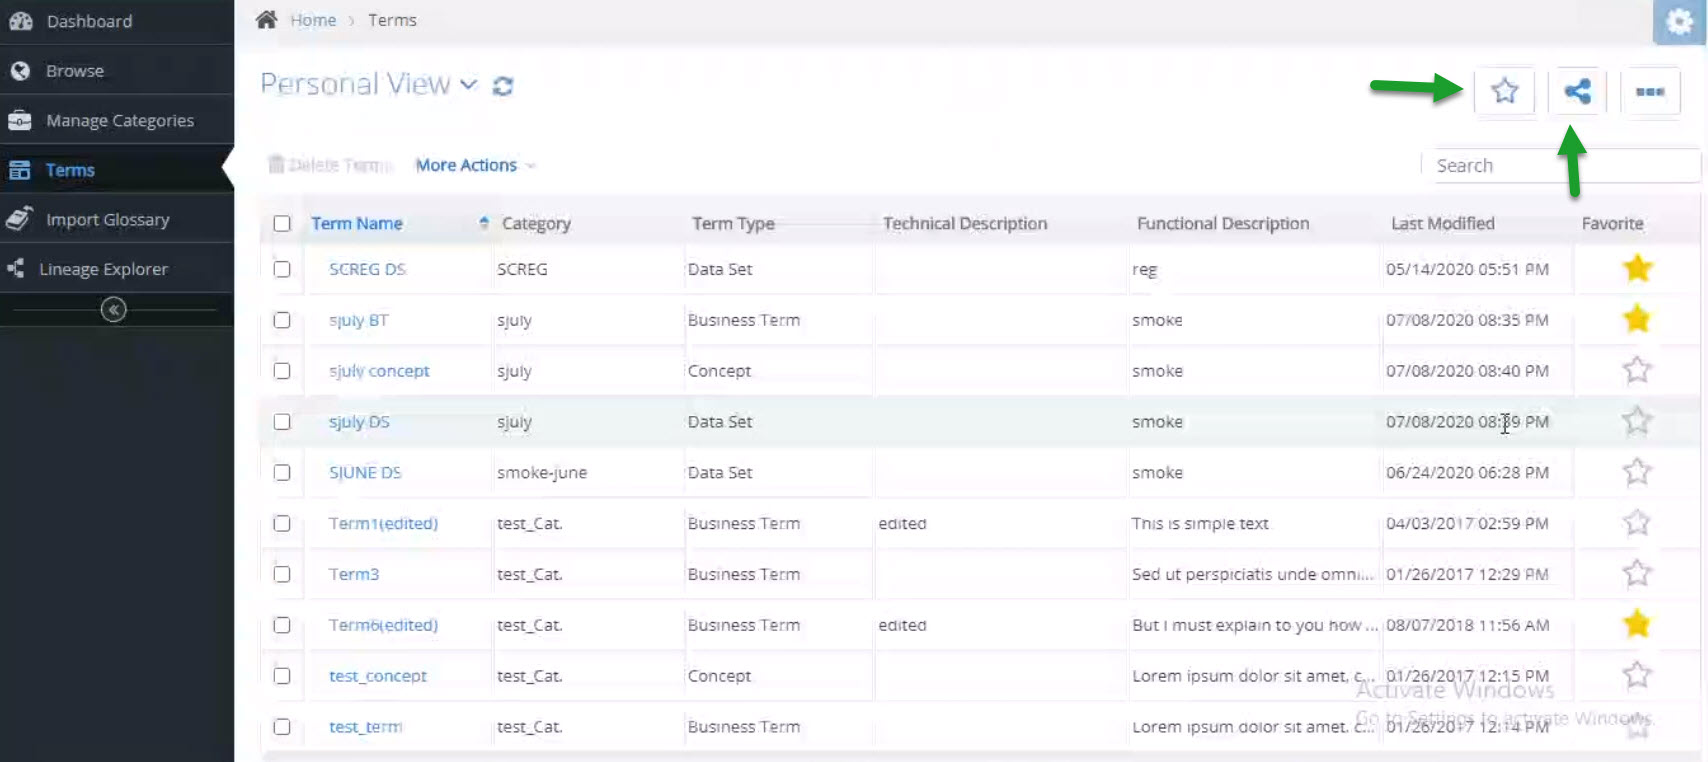Screen dimensions: 1708x762
Task: Check the SCREG DS row checkbox
Action: [282, 269]
